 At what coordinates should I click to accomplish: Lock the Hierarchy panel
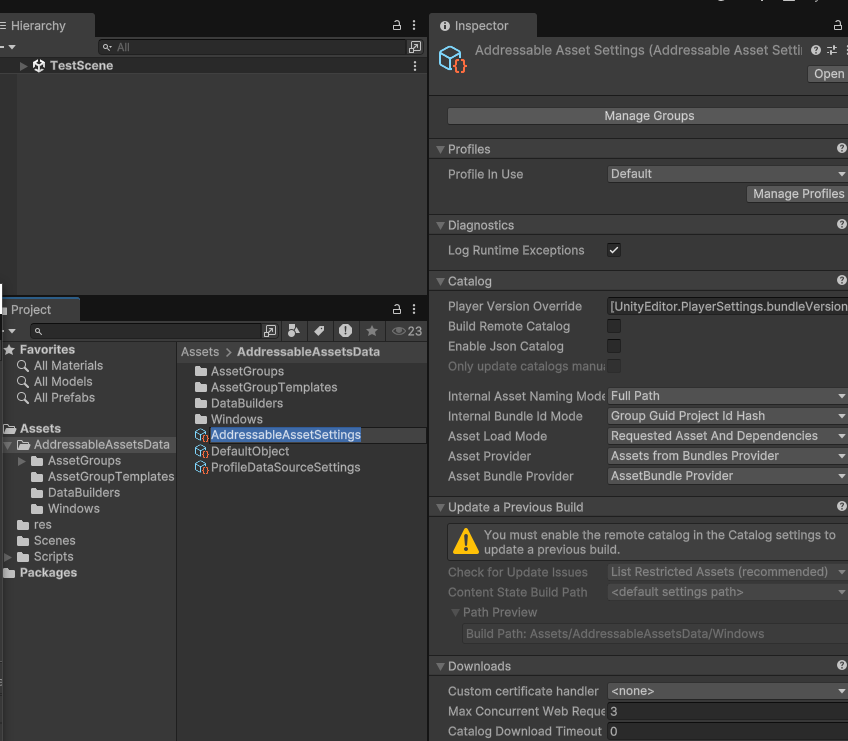(x=396, y=25)
